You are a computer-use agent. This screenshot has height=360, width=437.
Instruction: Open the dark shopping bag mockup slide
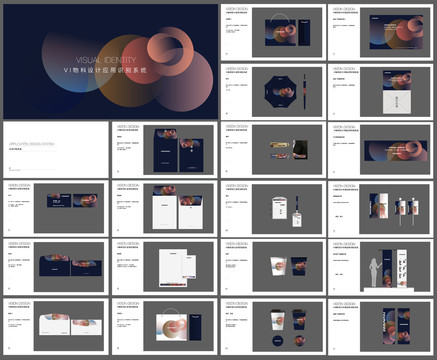tap(273, 32)
